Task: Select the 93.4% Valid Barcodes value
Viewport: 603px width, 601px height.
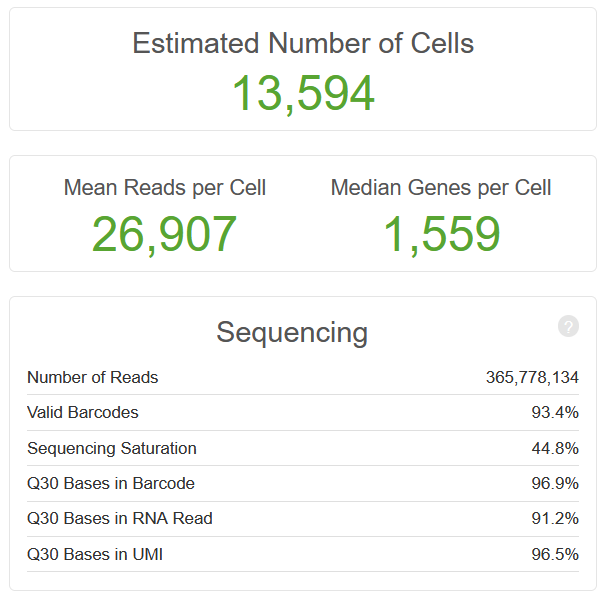Action: click(555, 412)
